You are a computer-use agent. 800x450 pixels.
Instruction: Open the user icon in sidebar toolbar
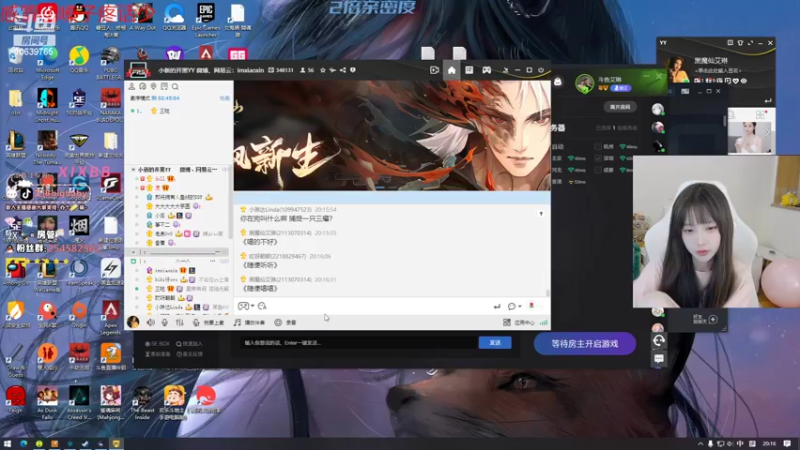click(x=132, y=87)
